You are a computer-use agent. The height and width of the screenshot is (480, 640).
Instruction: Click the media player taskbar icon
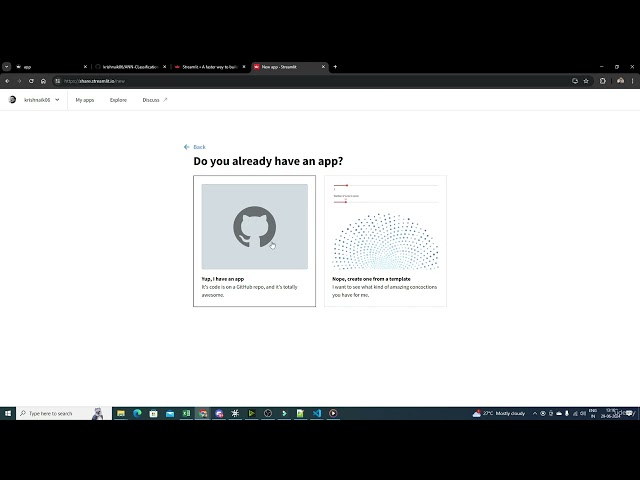point(333,413)
